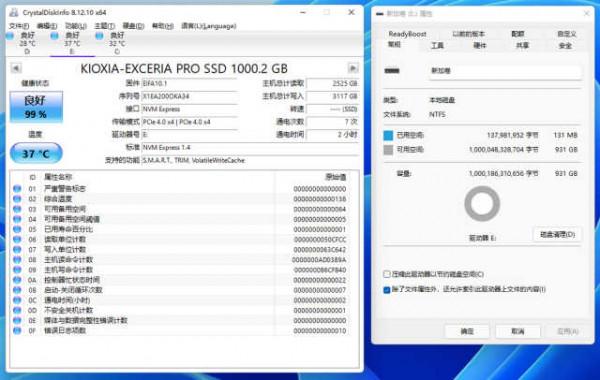The width and height of the screenshot is (600, 380).
Task: Enable the compress this drive checkbox
Action: click(387, 274)
